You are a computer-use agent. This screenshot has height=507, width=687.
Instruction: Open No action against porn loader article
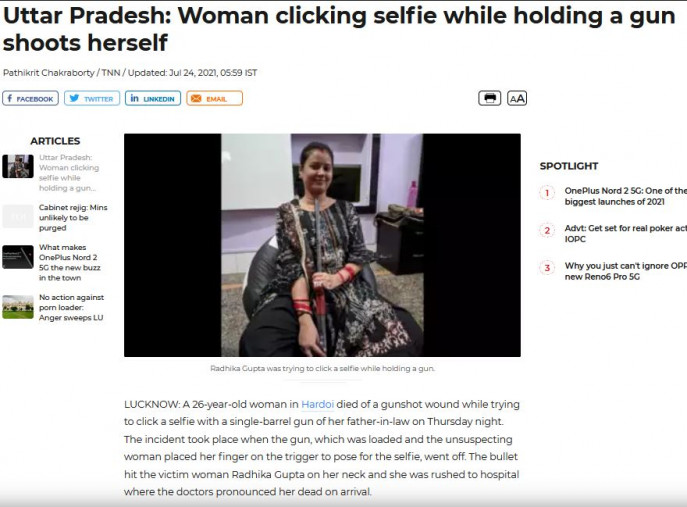coord(71,307)
